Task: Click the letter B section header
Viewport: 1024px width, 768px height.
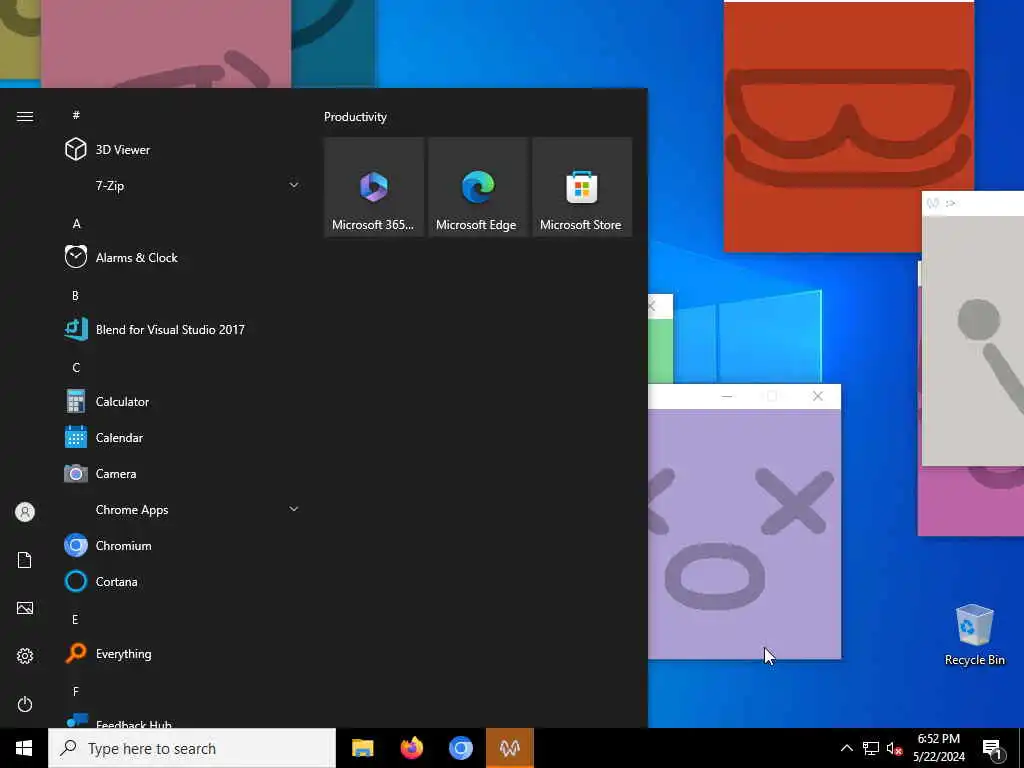Action: coord(75,295)
